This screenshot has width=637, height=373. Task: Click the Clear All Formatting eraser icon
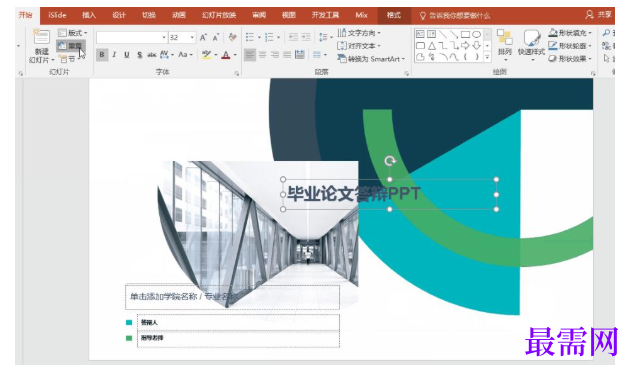pos(232,37)
